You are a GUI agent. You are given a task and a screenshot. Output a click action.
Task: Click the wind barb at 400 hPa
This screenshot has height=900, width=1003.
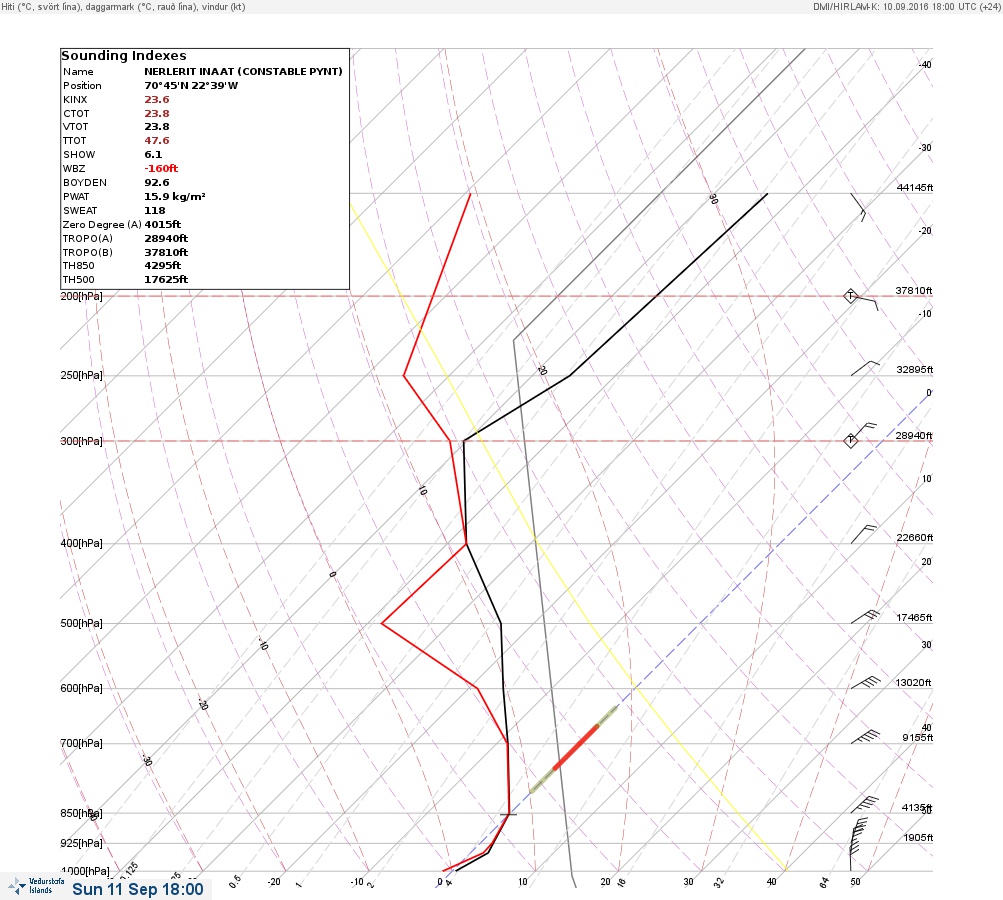tap(864, 534)
